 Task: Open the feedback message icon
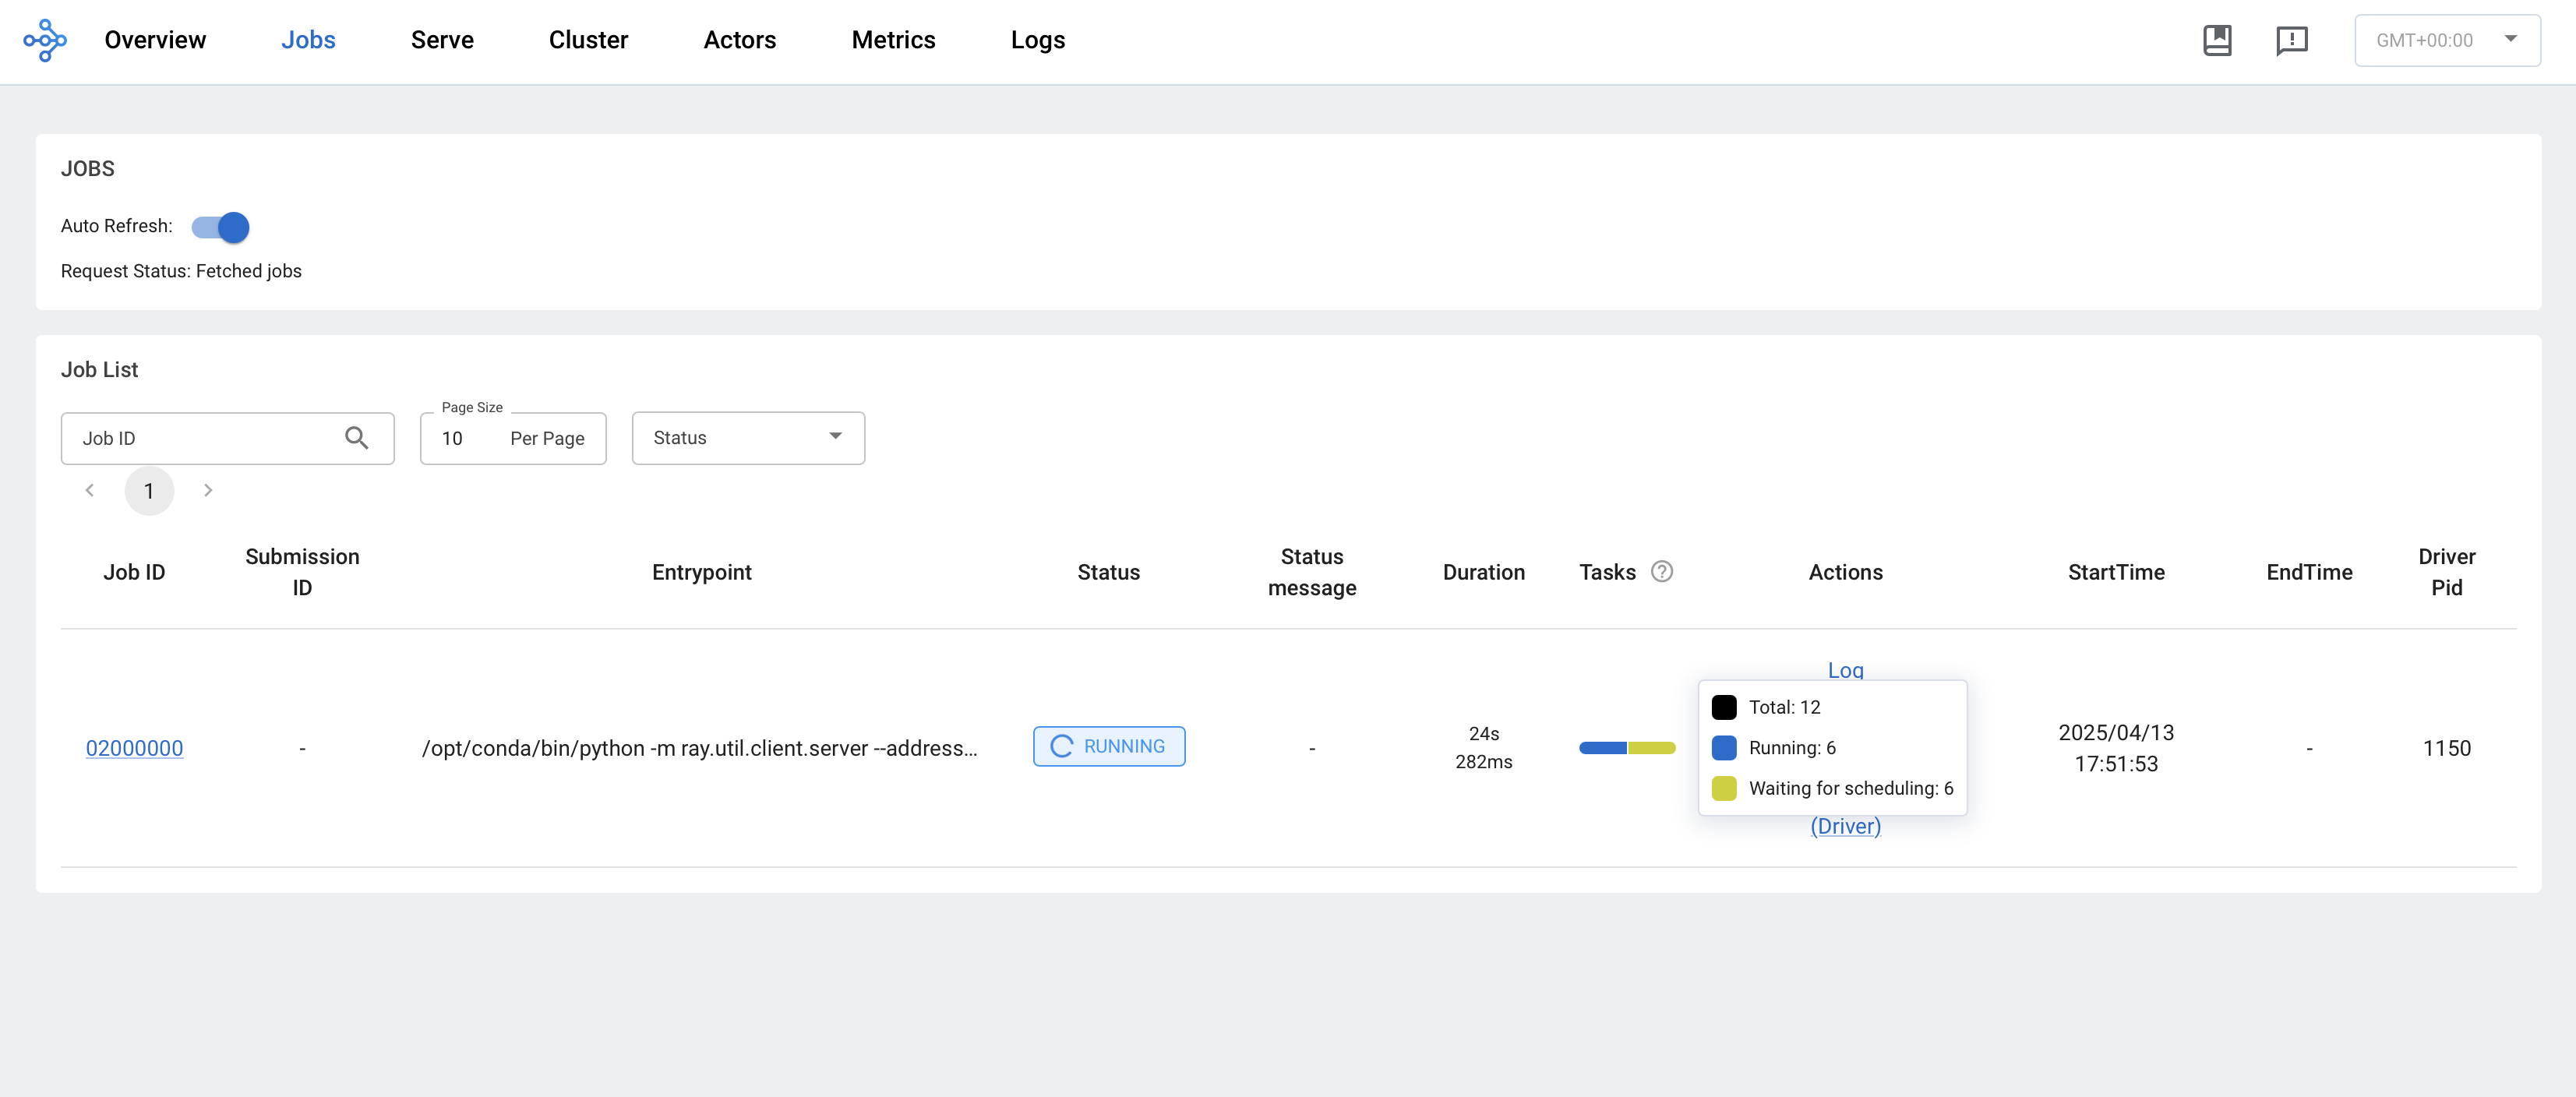2291,41
